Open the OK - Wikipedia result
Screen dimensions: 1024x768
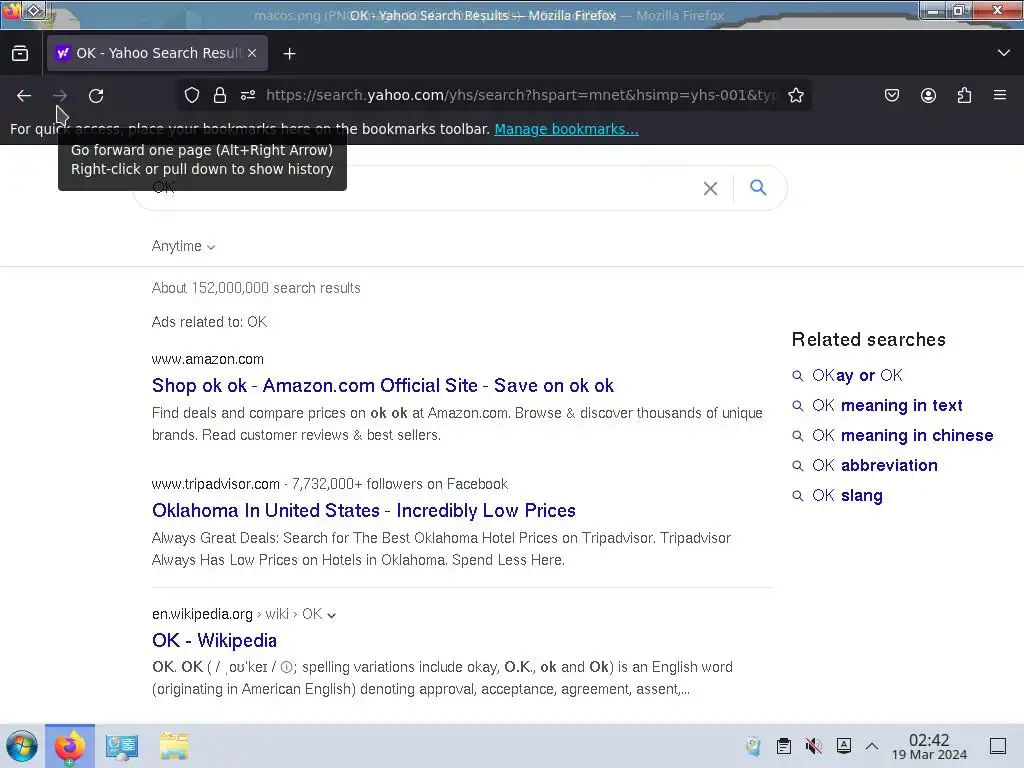click(214, 641)
